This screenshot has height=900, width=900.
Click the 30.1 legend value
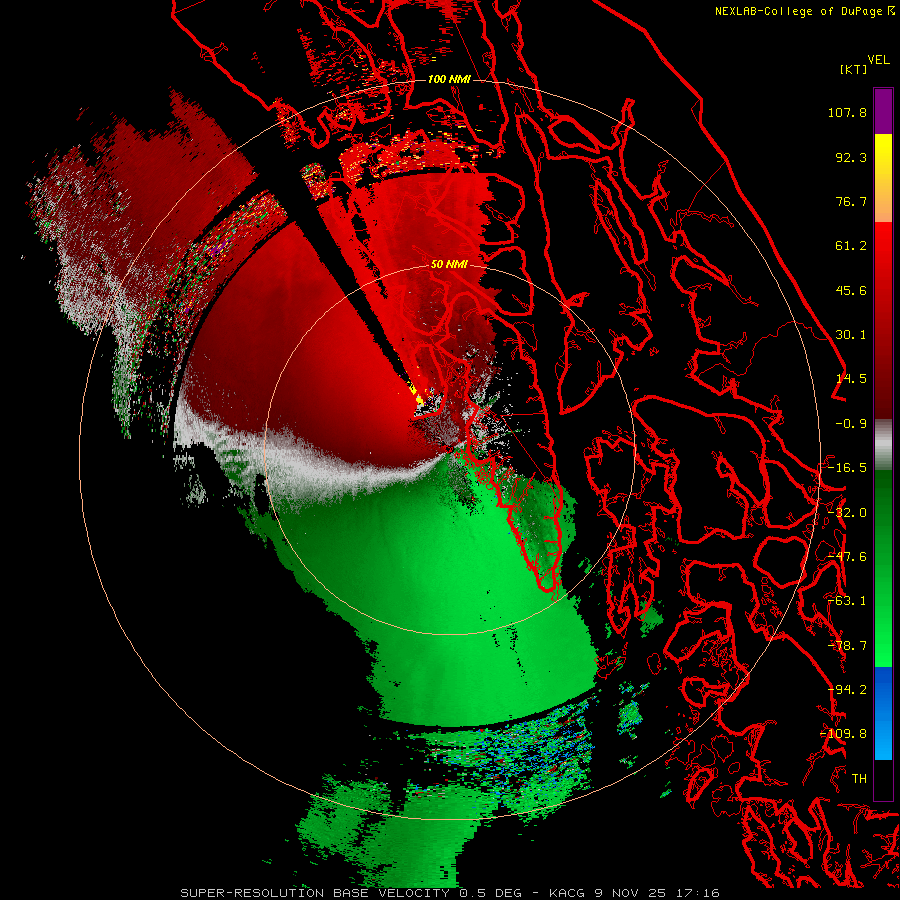(x=851, y=335)
